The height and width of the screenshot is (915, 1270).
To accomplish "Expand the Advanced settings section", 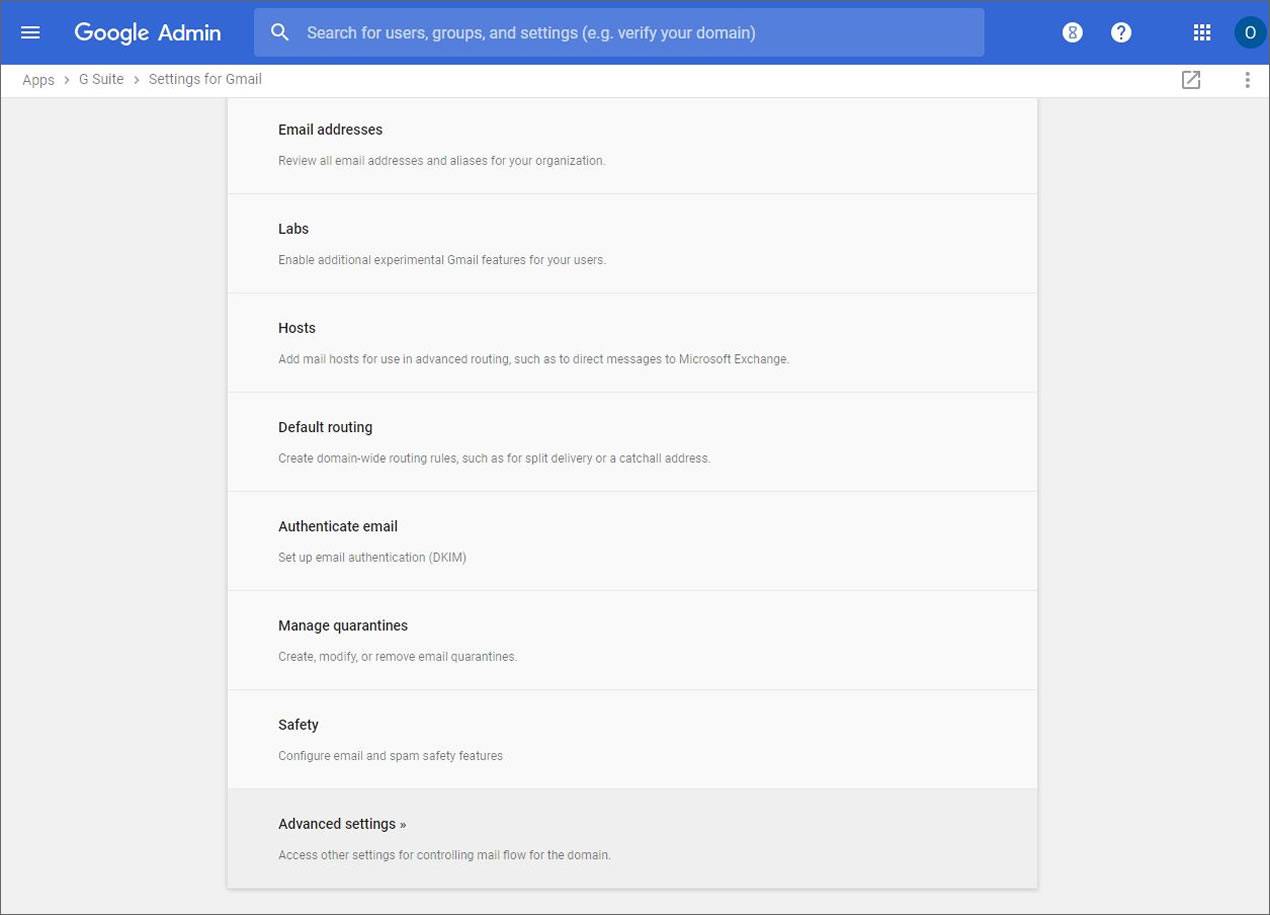I will 342,824.
